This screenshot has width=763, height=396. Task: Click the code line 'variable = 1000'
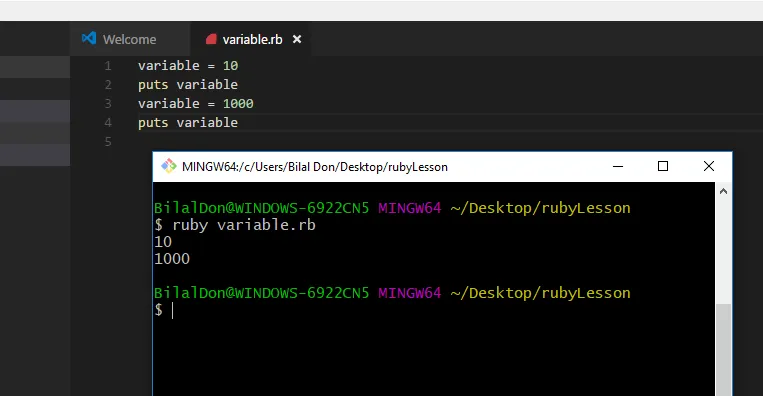coord(196,104)
